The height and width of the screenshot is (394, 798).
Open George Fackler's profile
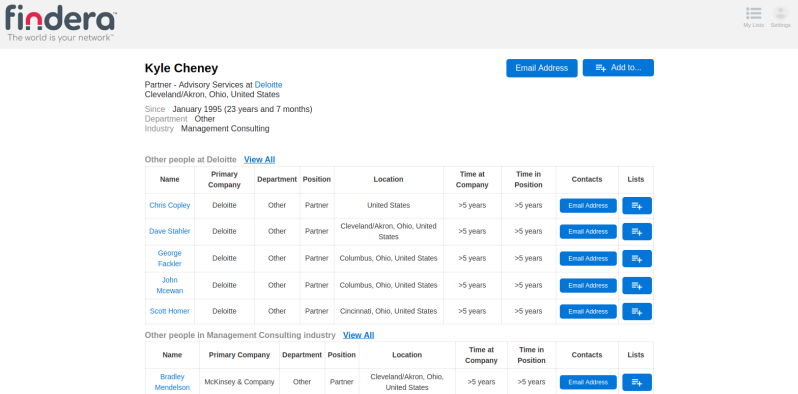(169, 258)
